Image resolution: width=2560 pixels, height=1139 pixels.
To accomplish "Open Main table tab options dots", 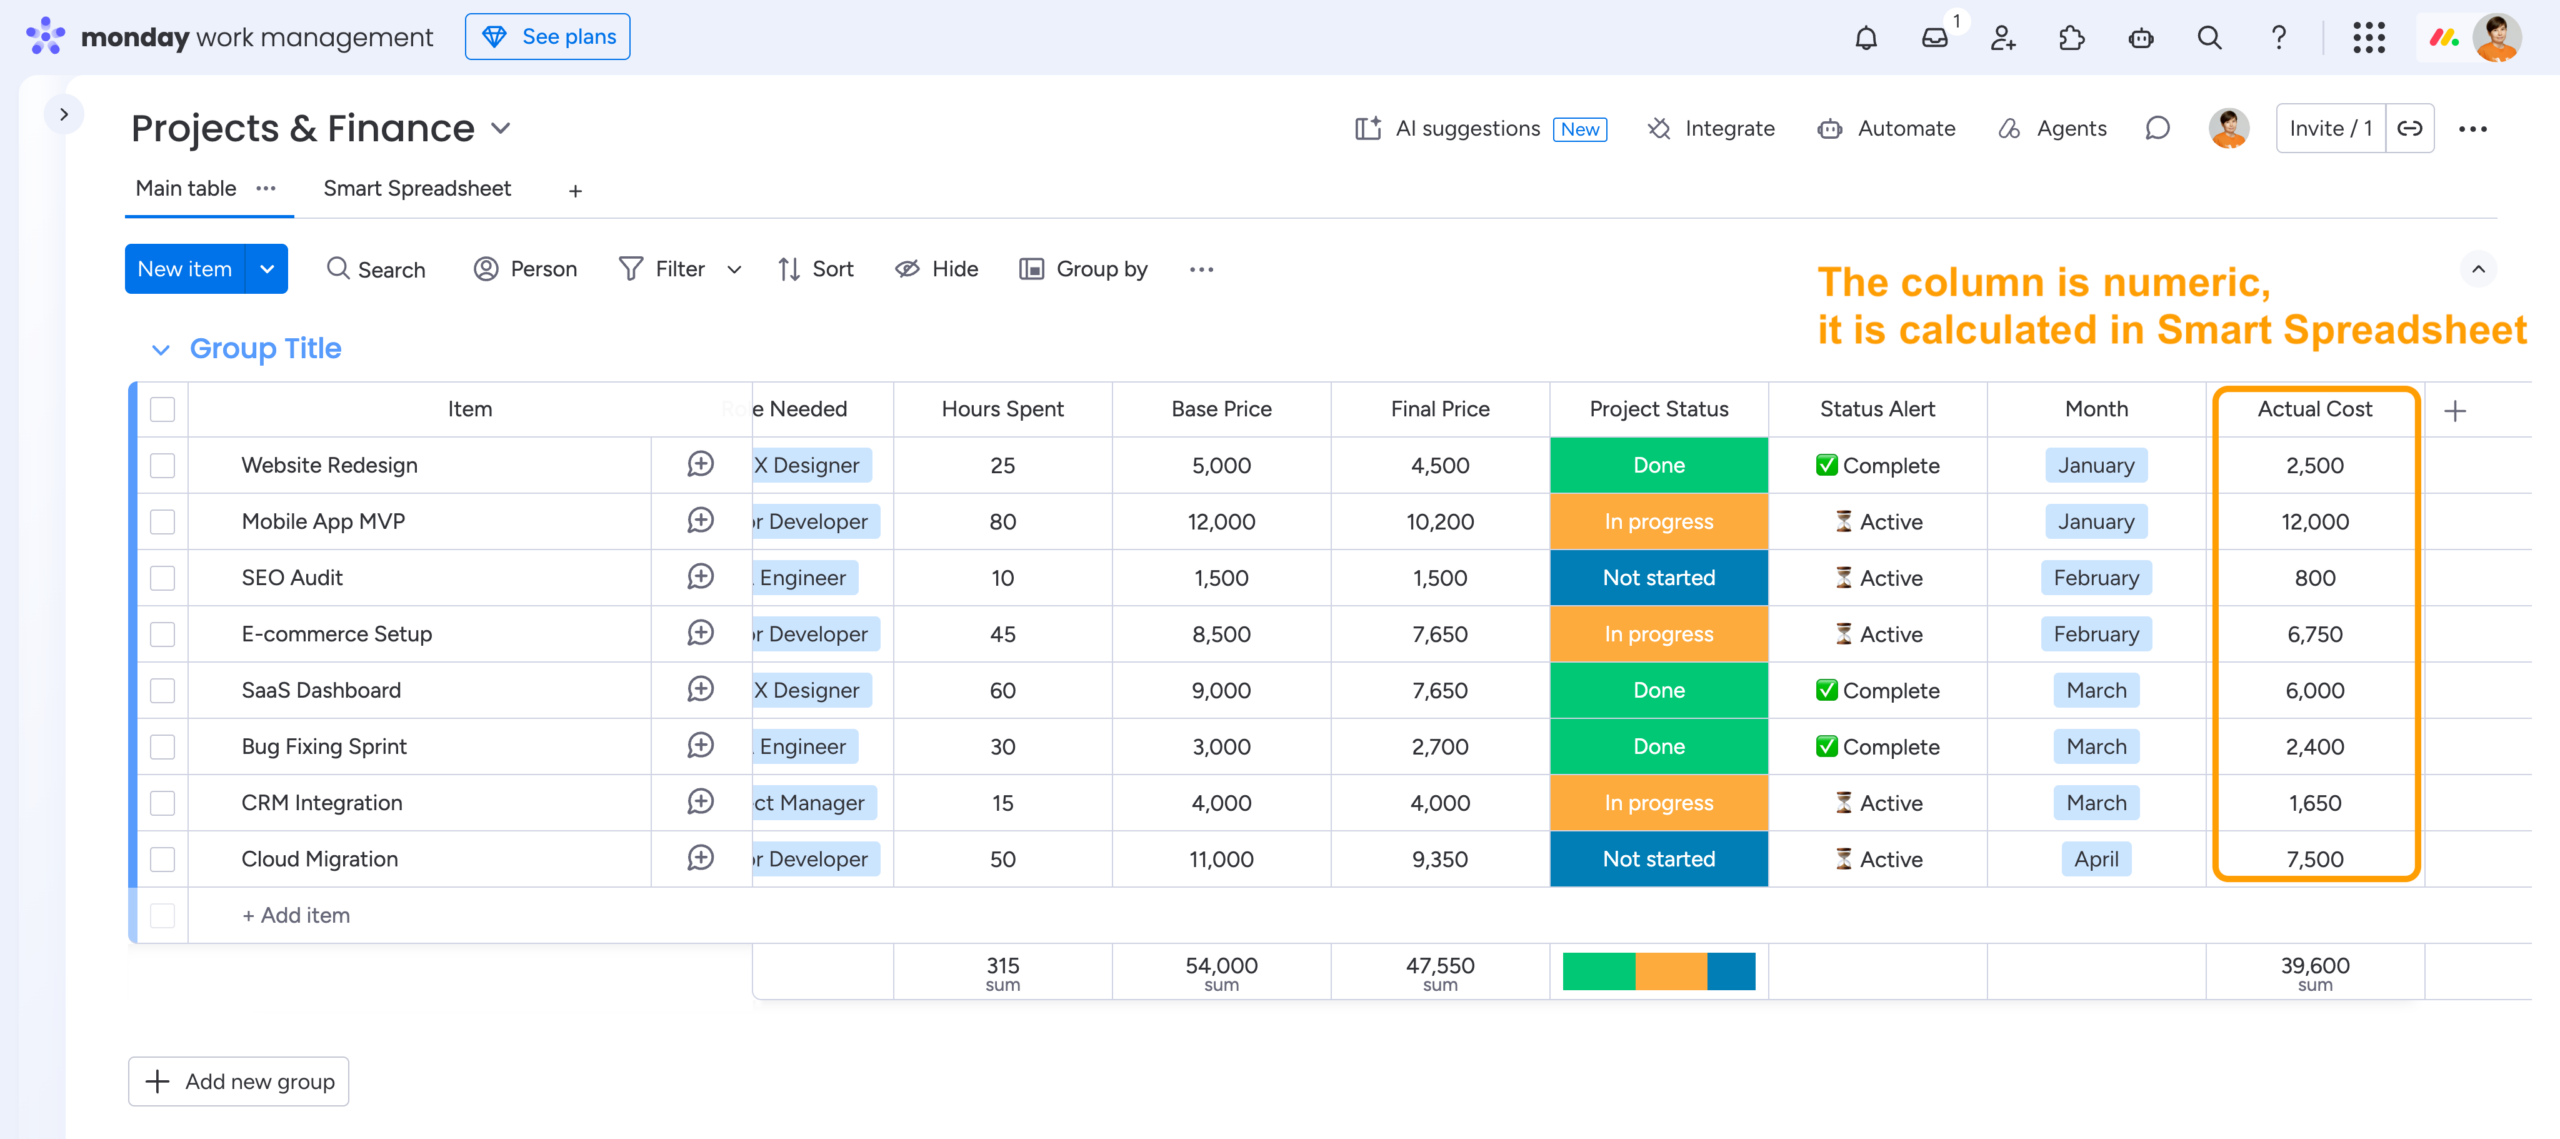I will (266, 188).
